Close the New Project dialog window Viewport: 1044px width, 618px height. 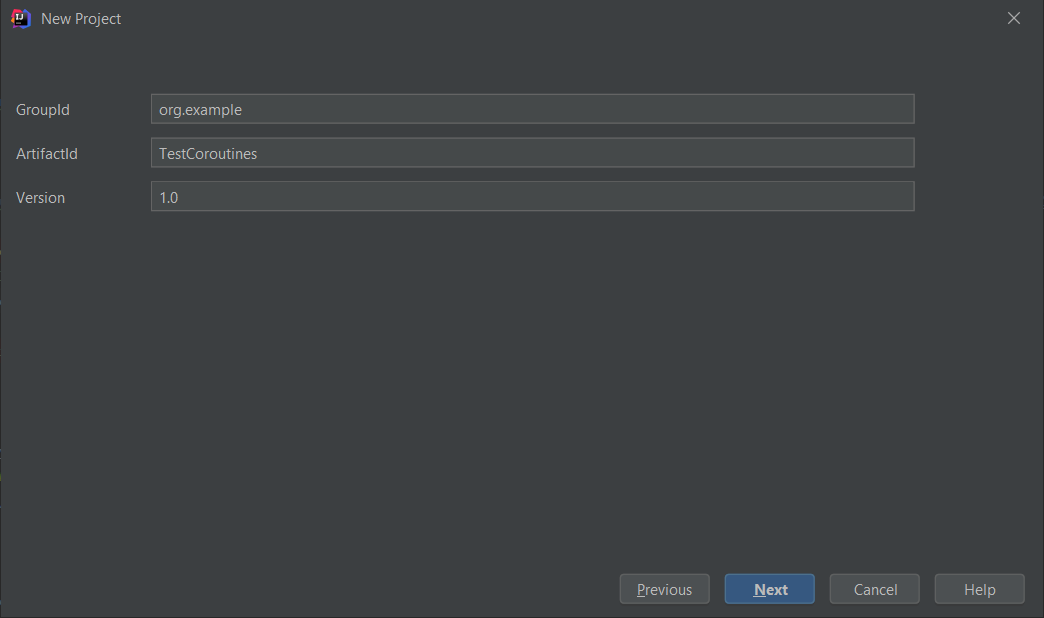(1014, 18)
